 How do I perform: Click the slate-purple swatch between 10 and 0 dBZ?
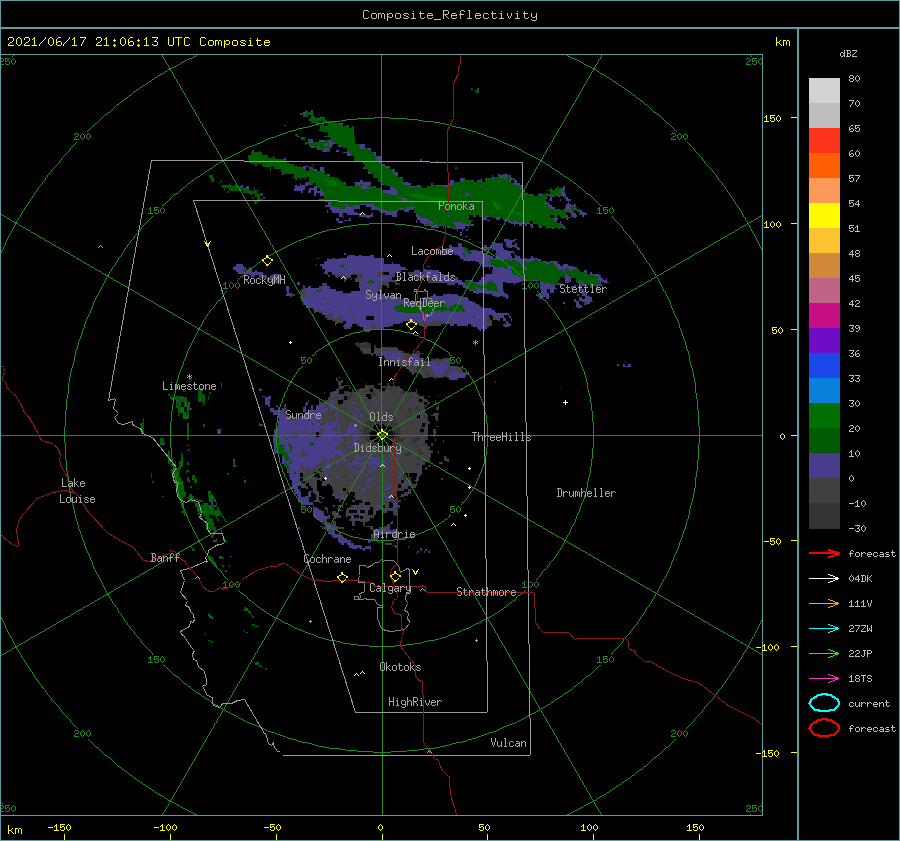(x=824, y=466)
